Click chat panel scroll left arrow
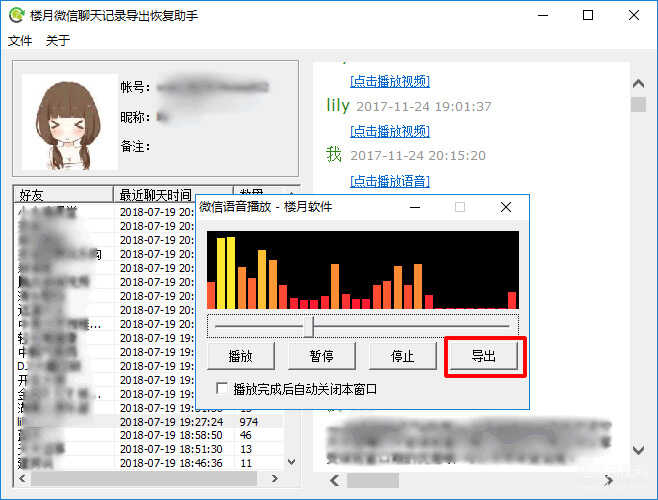Image resolution: width=658 pixels, height=500 pixels. point(334,481)
